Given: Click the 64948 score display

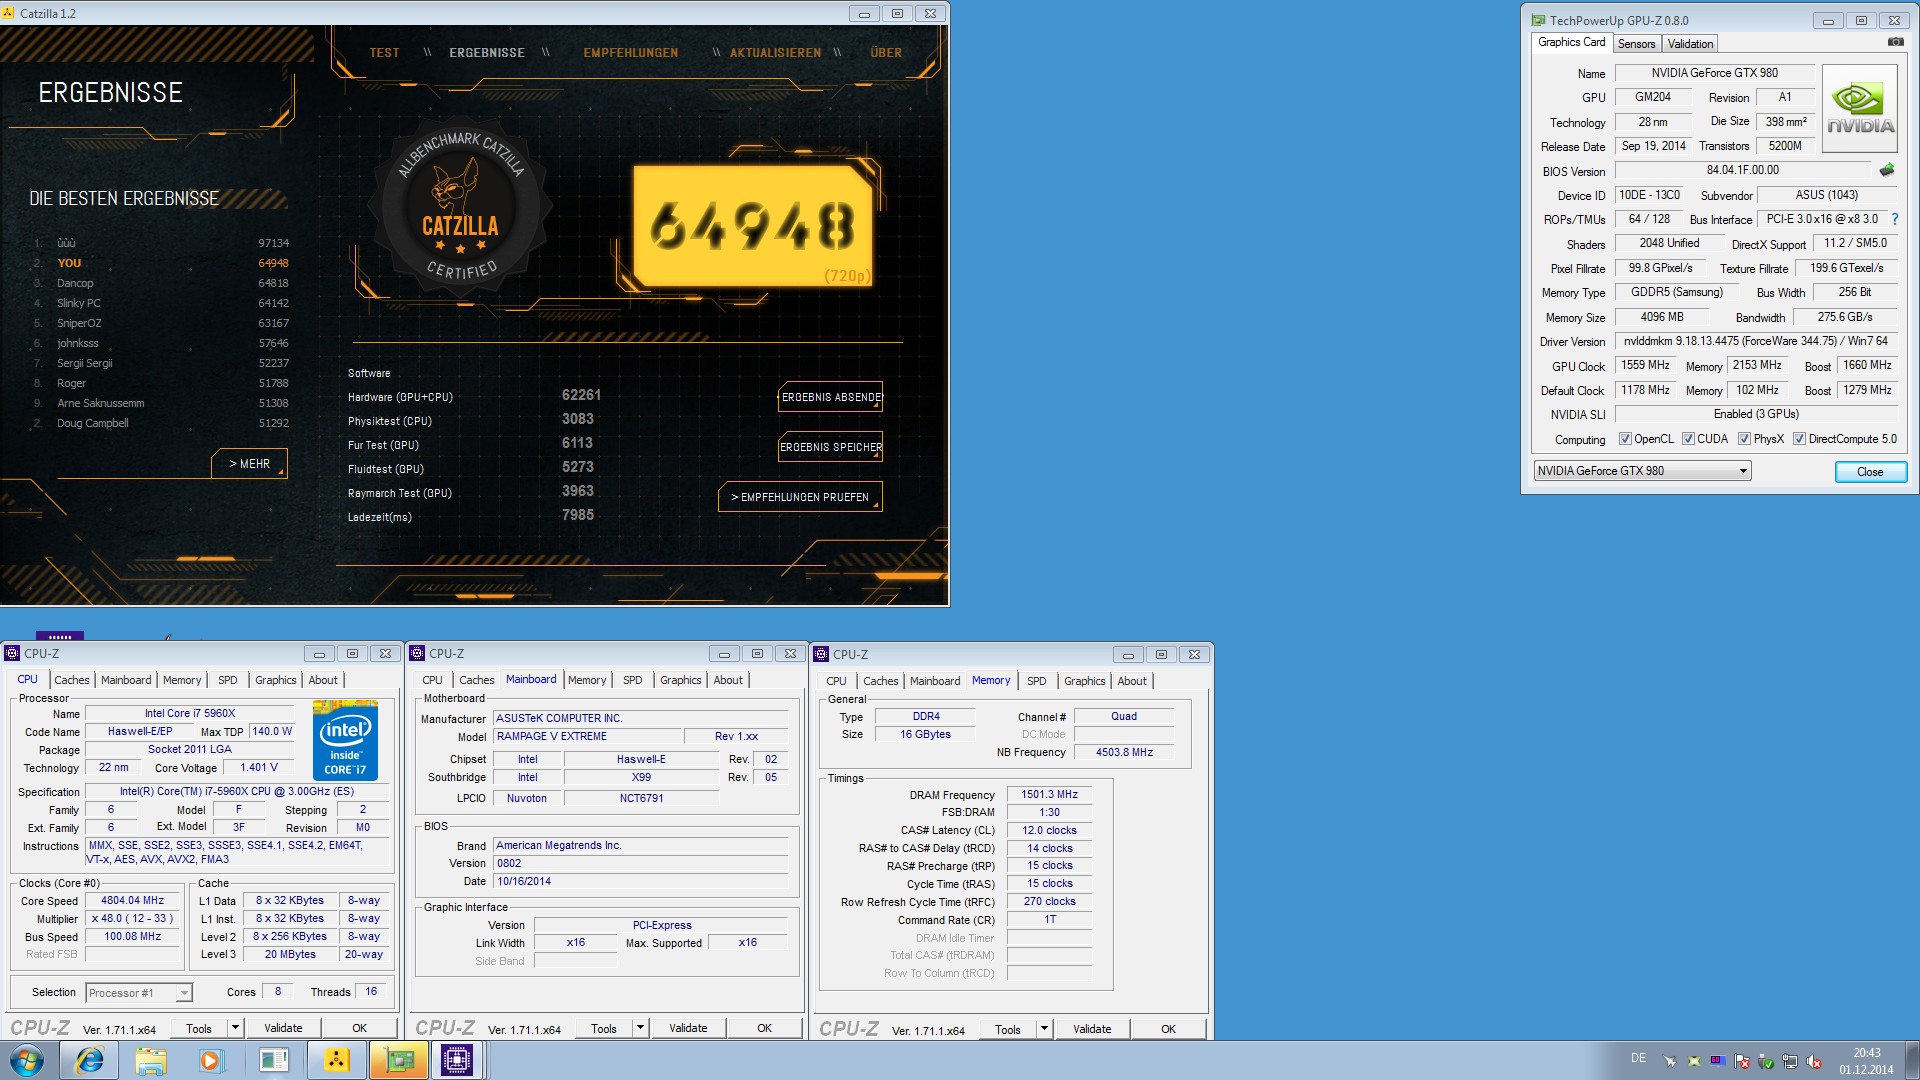Looking at the screenshot, I should pos(753,226).
